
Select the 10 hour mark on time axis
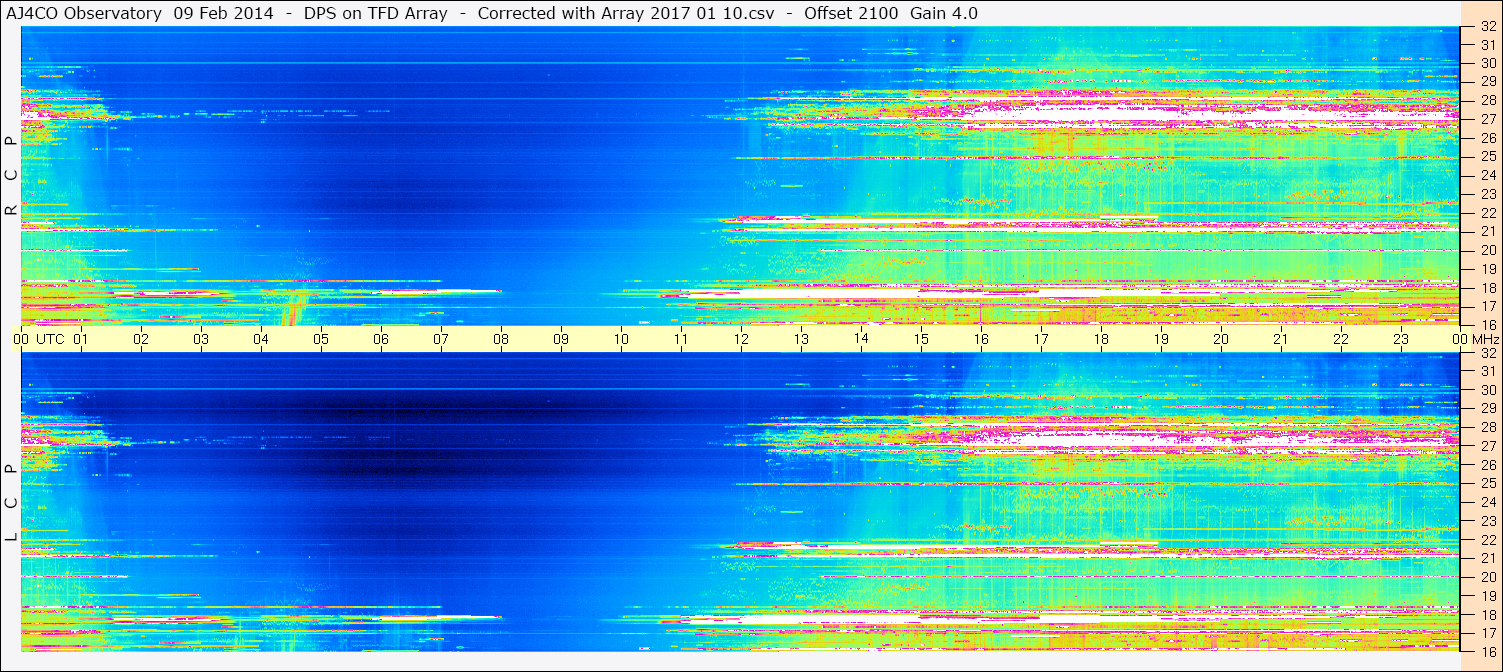click(621, 339)
